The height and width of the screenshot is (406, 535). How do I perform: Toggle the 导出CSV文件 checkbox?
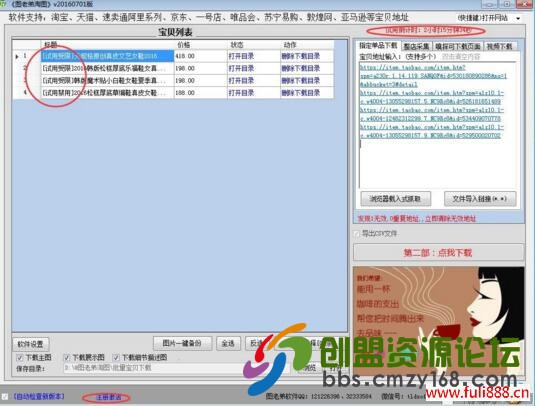click(x=357, y=234)
